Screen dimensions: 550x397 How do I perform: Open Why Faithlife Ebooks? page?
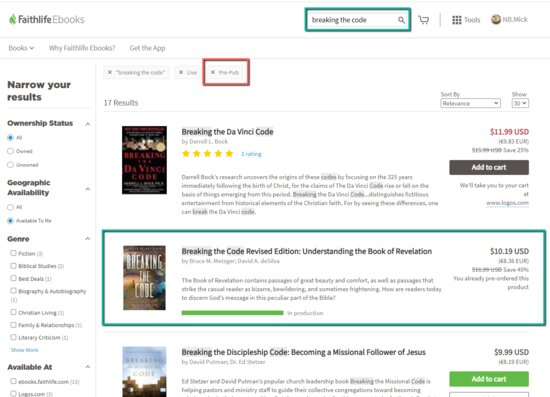[x=82, y=48]
